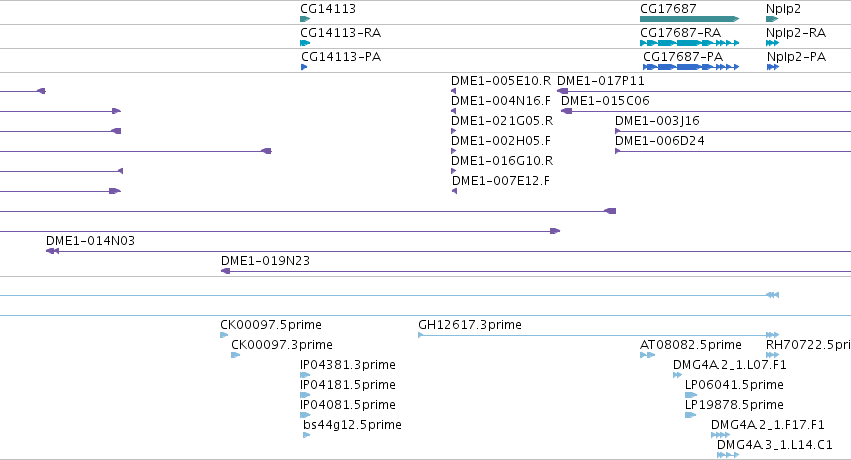
Task: Click the arrow glyphs under DMG4A.2_1.F17.F1
Action: click(720, 435)
